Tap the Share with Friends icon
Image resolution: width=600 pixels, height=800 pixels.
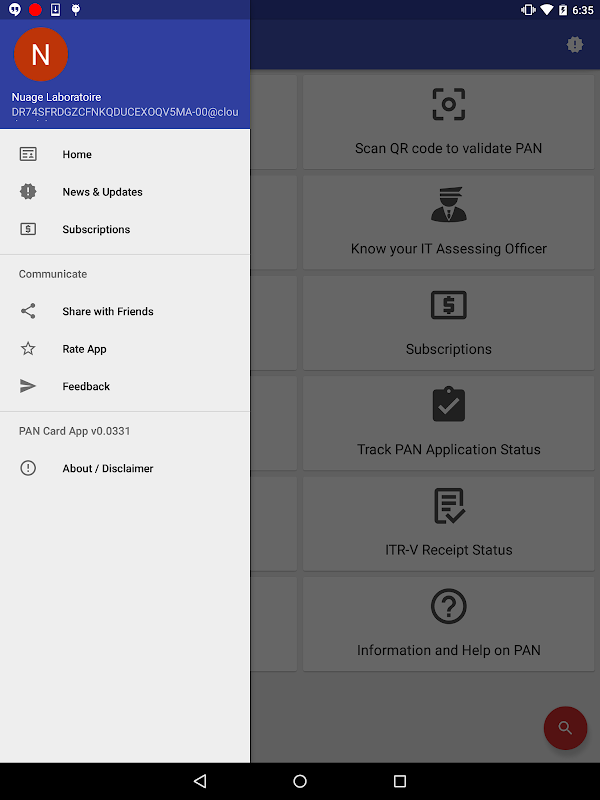(x=28, y=311)
